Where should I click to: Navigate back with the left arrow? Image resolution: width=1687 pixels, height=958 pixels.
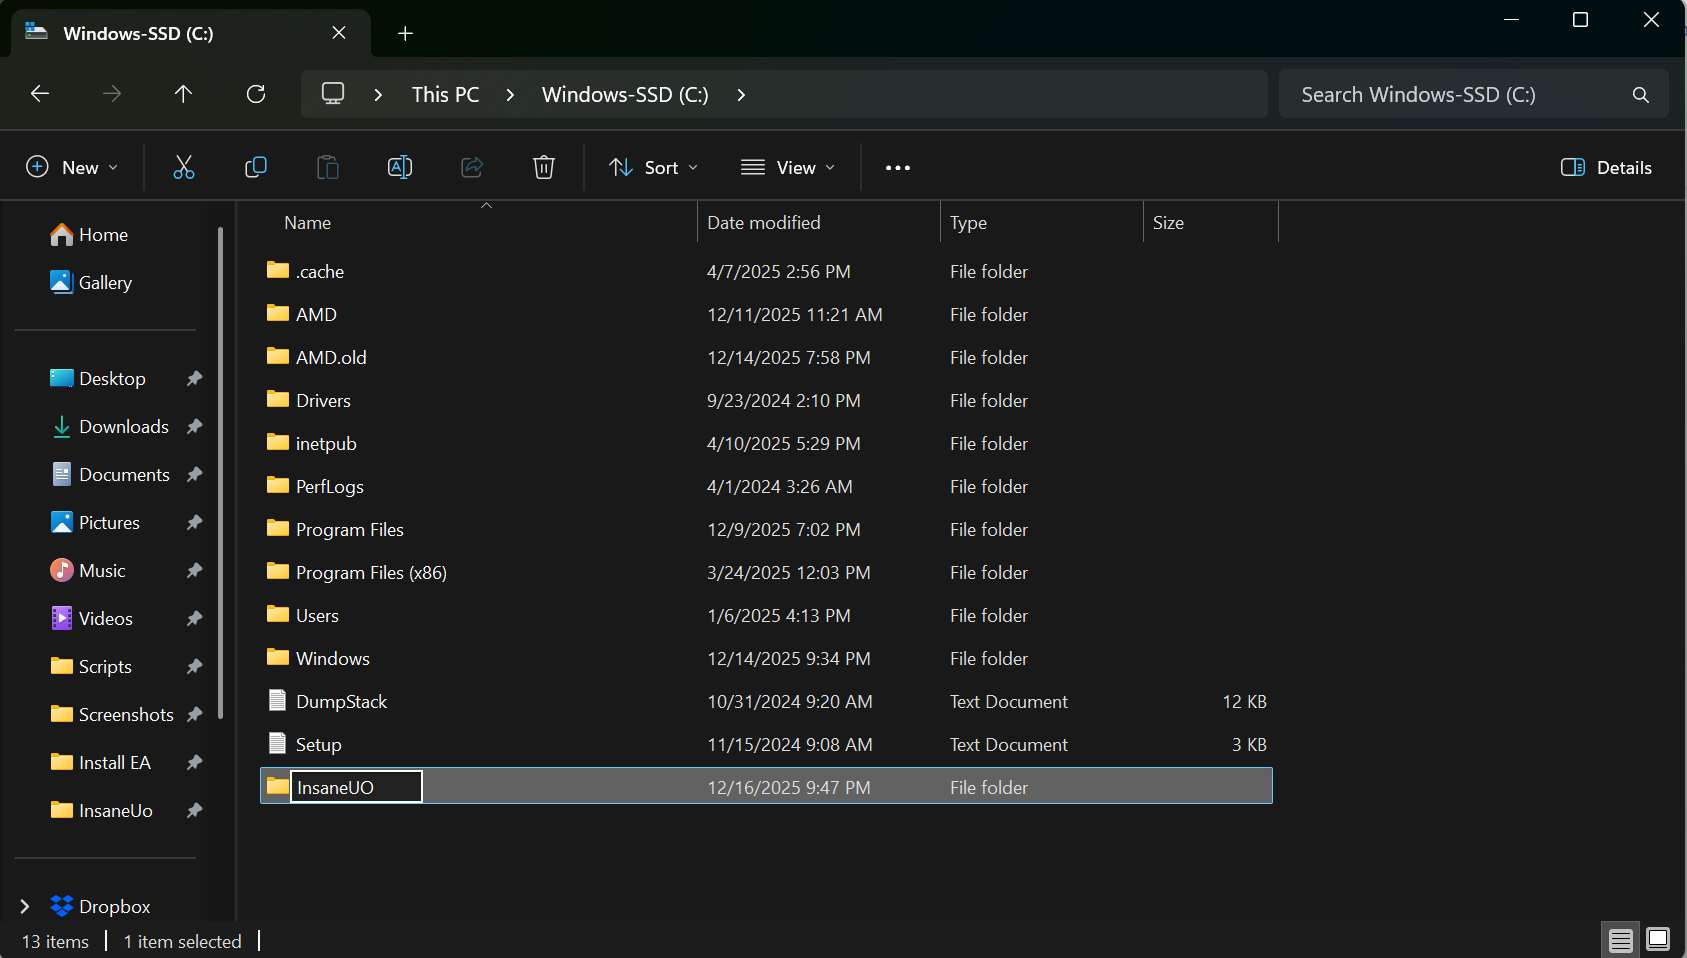click(40, 94)
